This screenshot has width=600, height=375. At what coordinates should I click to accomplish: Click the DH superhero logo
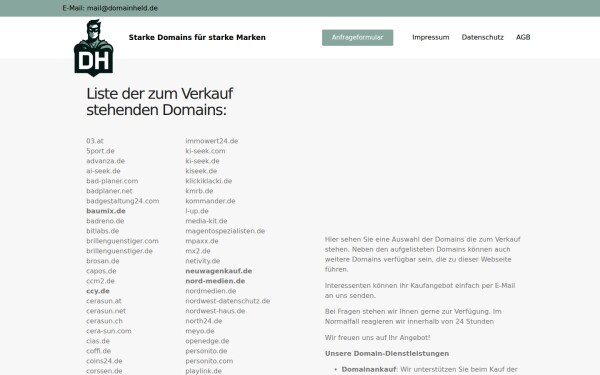tap(93, 48)
